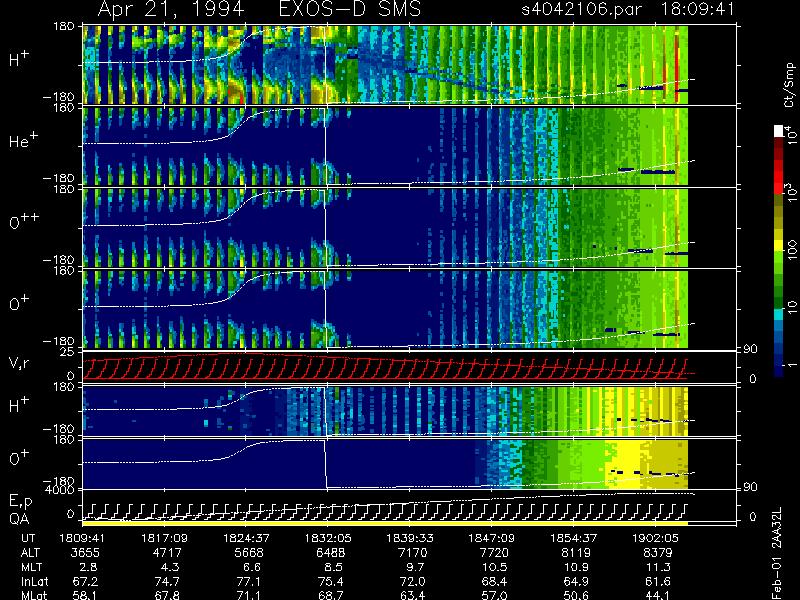Click the file name 's4042106.par'
Viewport: 800px width, 600px height.
[581, 10]
